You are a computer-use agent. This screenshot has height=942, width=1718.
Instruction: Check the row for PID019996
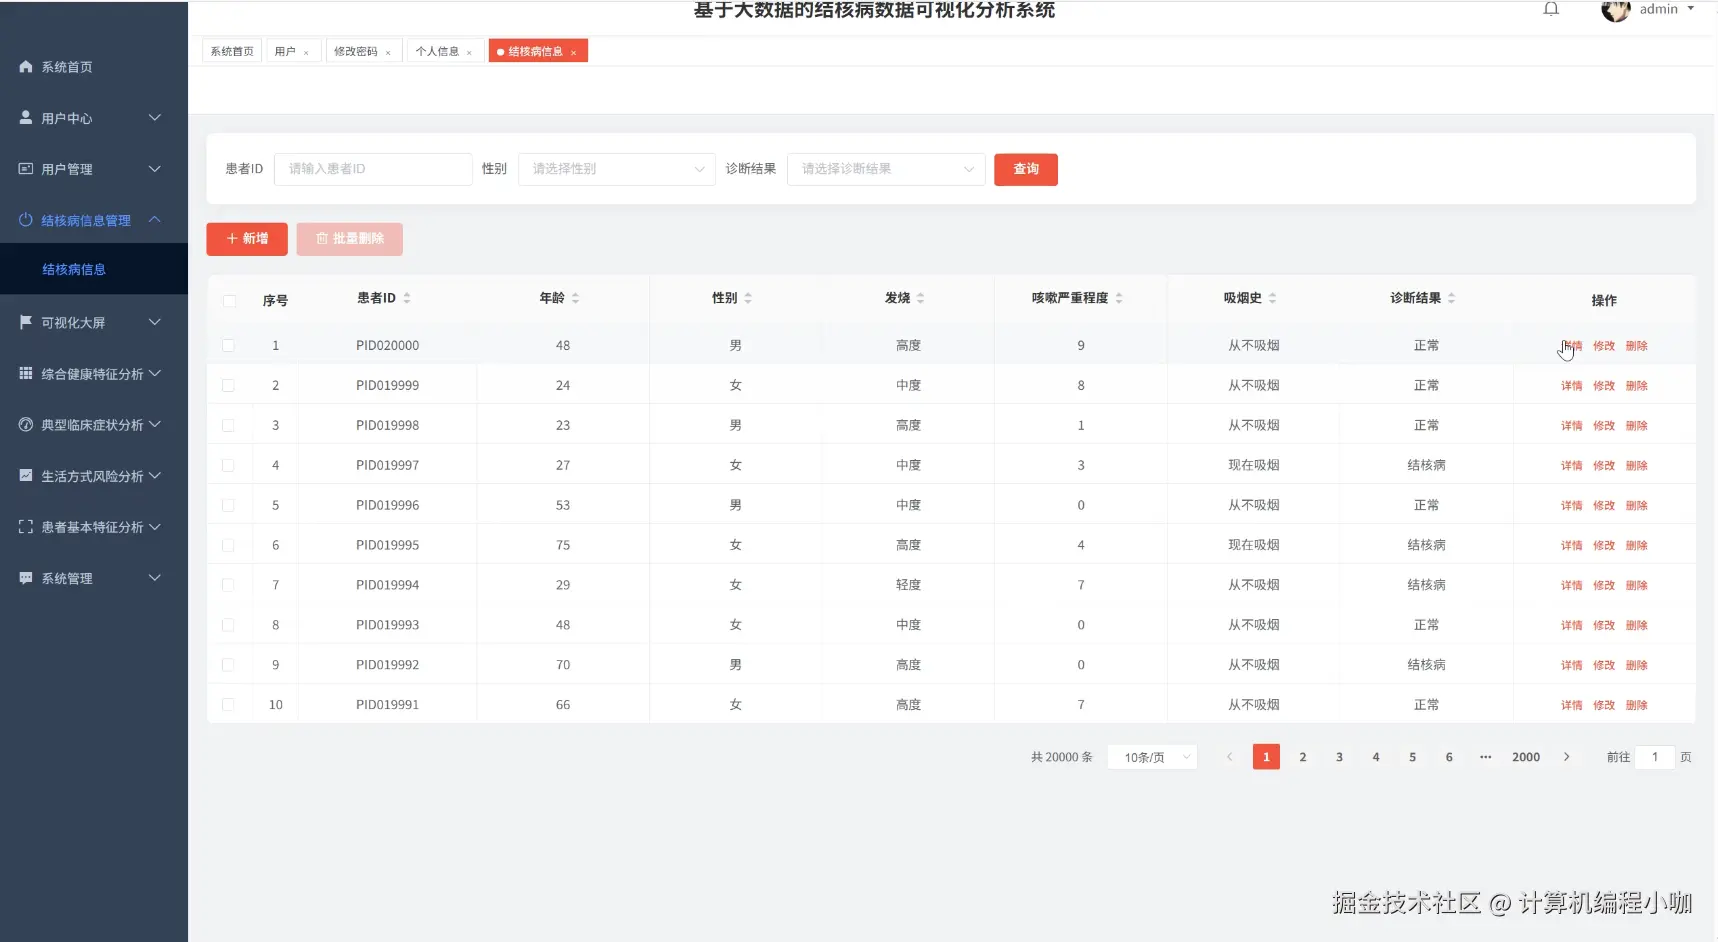tap(228, 505)
